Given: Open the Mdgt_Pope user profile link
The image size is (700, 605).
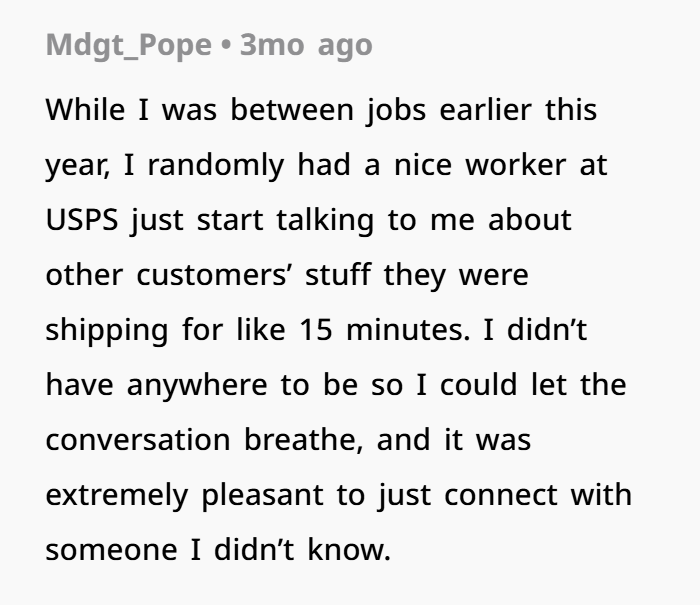Looking at the screenshot, I should [x=129, y=46].
